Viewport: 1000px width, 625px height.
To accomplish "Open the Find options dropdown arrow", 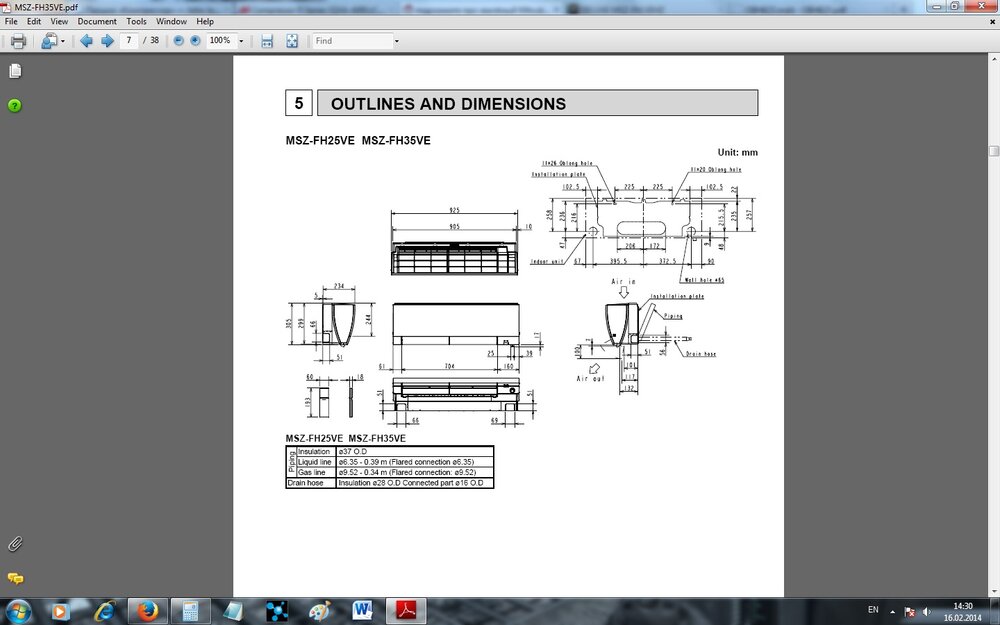I will point(397,41).
